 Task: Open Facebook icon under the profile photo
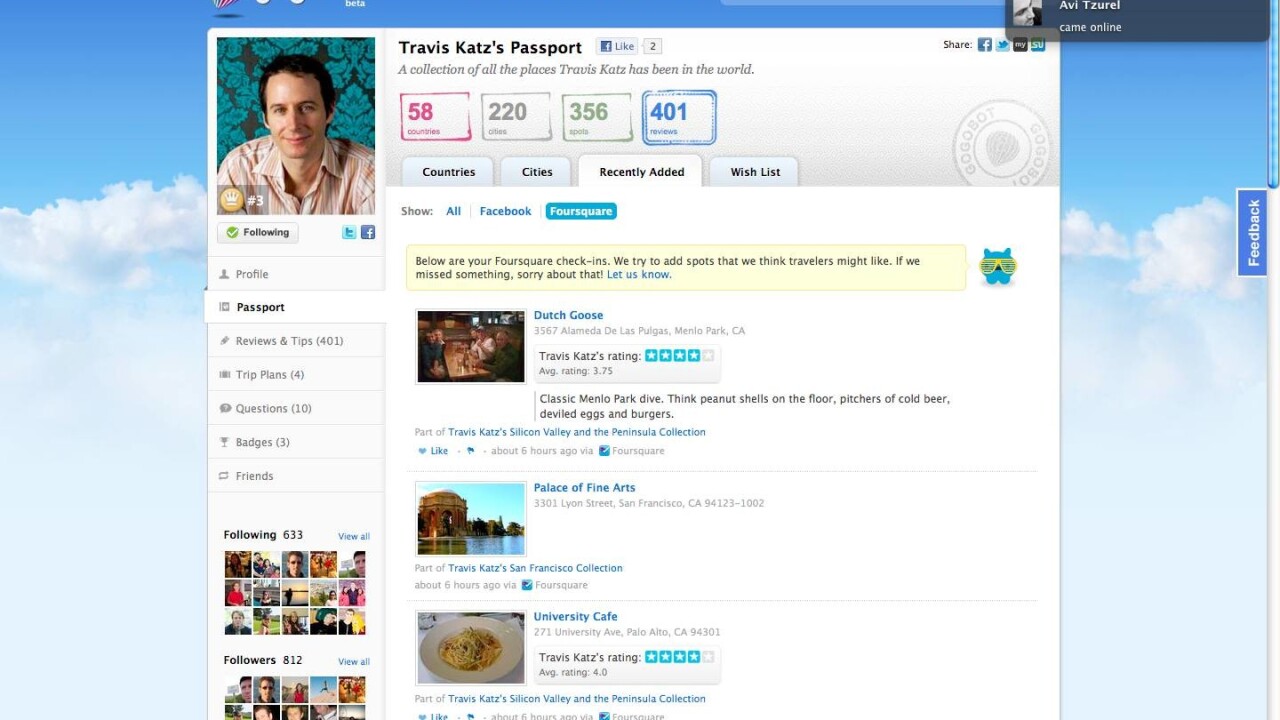click(368, 232)
